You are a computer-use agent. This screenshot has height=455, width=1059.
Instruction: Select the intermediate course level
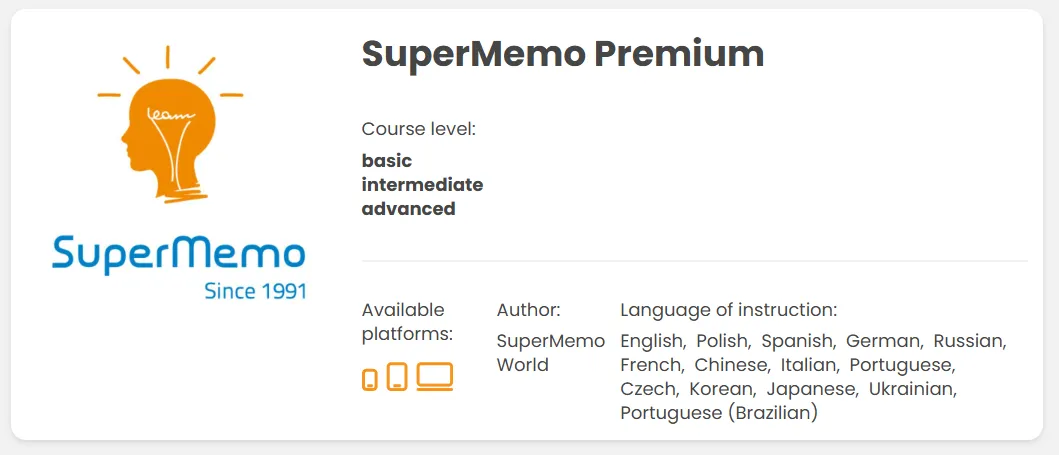(422, 184)
